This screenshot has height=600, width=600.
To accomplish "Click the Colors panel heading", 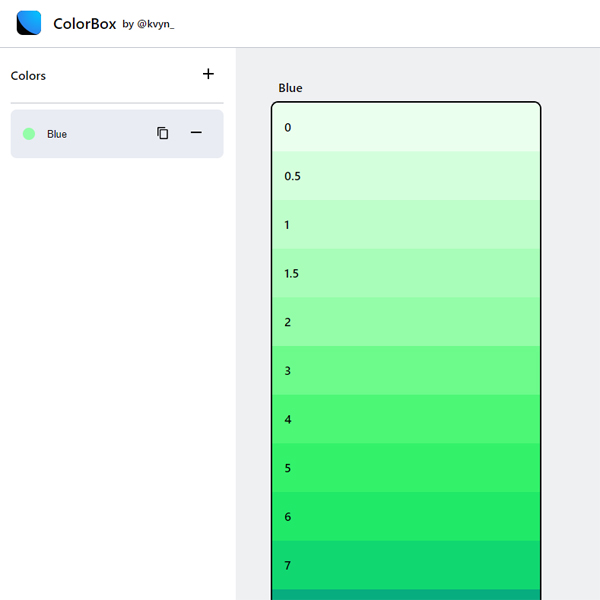I will click(28, 76).
